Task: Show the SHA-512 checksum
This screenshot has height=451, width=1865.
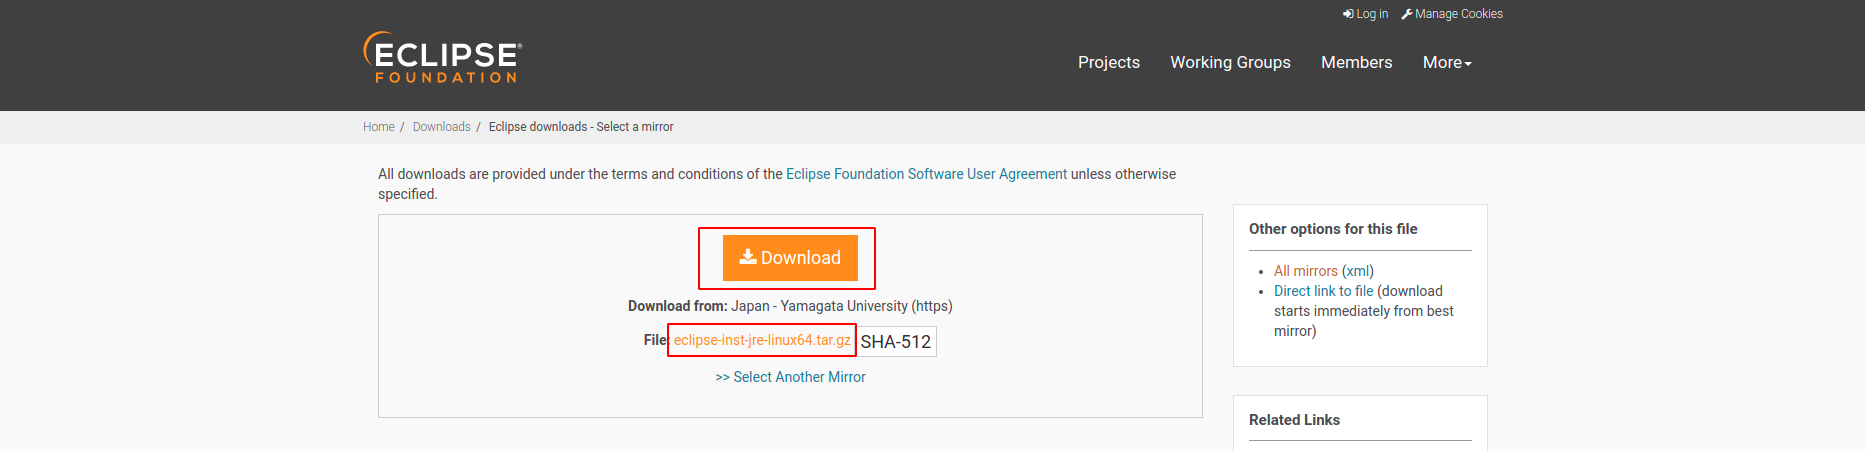Action: [896, 342]
